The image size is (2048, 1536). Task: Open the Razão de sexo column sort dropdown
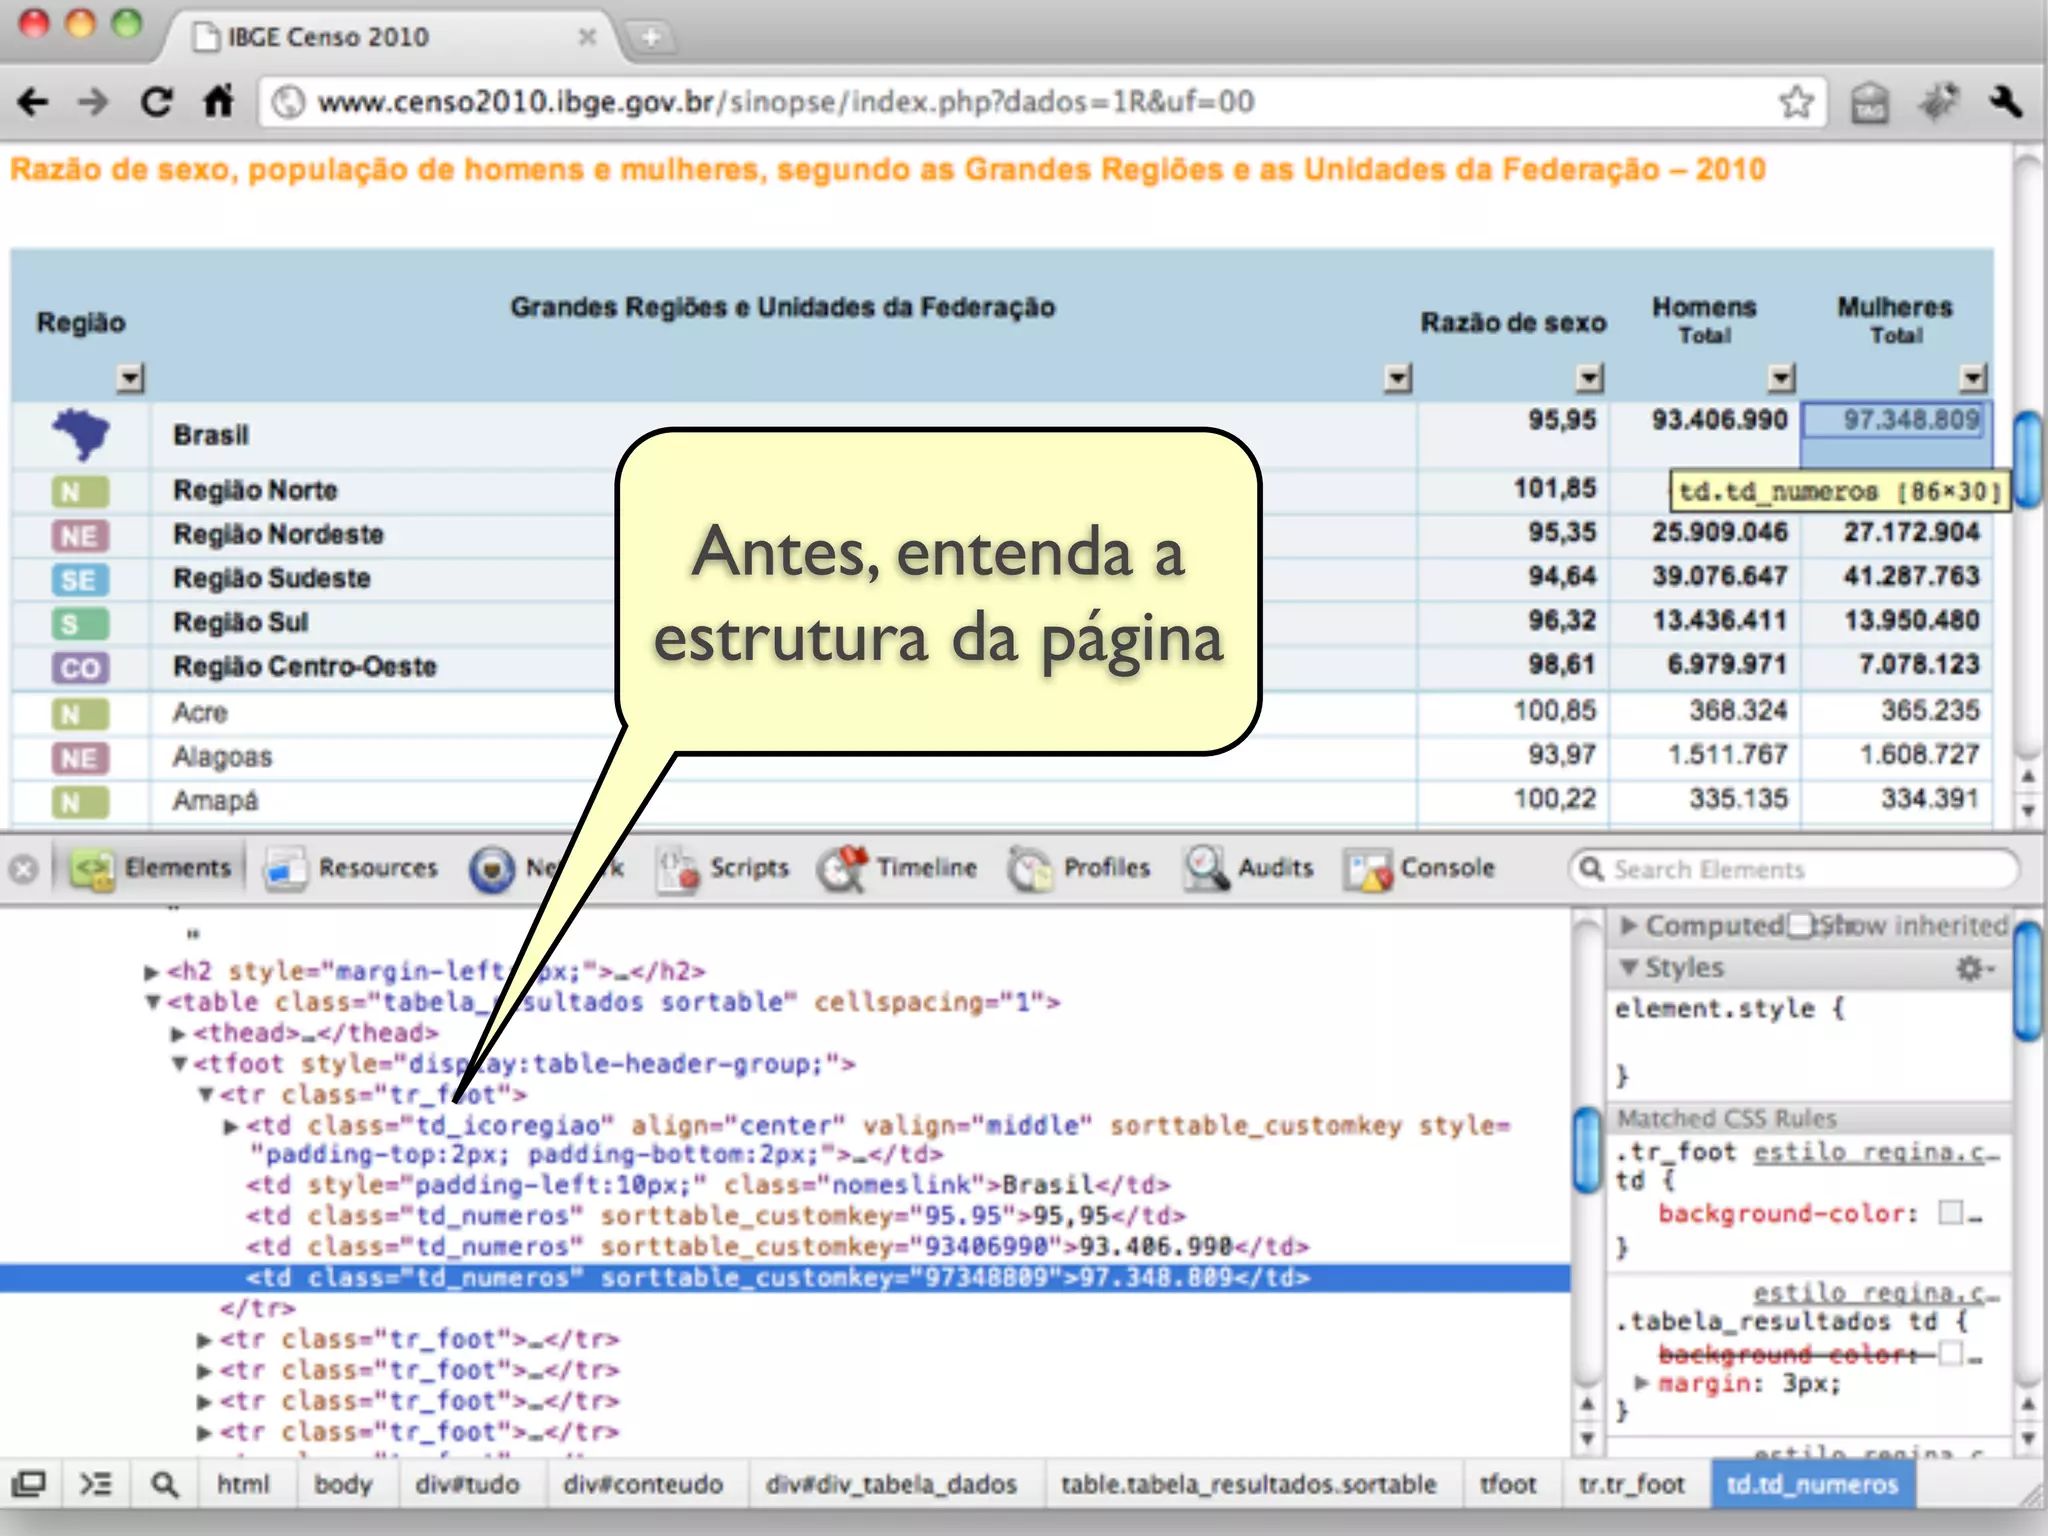1589,378
